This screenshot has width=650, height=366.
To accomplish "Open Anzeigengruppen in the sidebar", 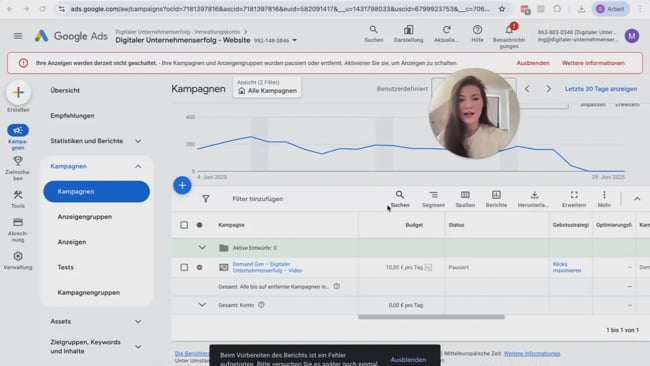I will [x=85, y=217].
